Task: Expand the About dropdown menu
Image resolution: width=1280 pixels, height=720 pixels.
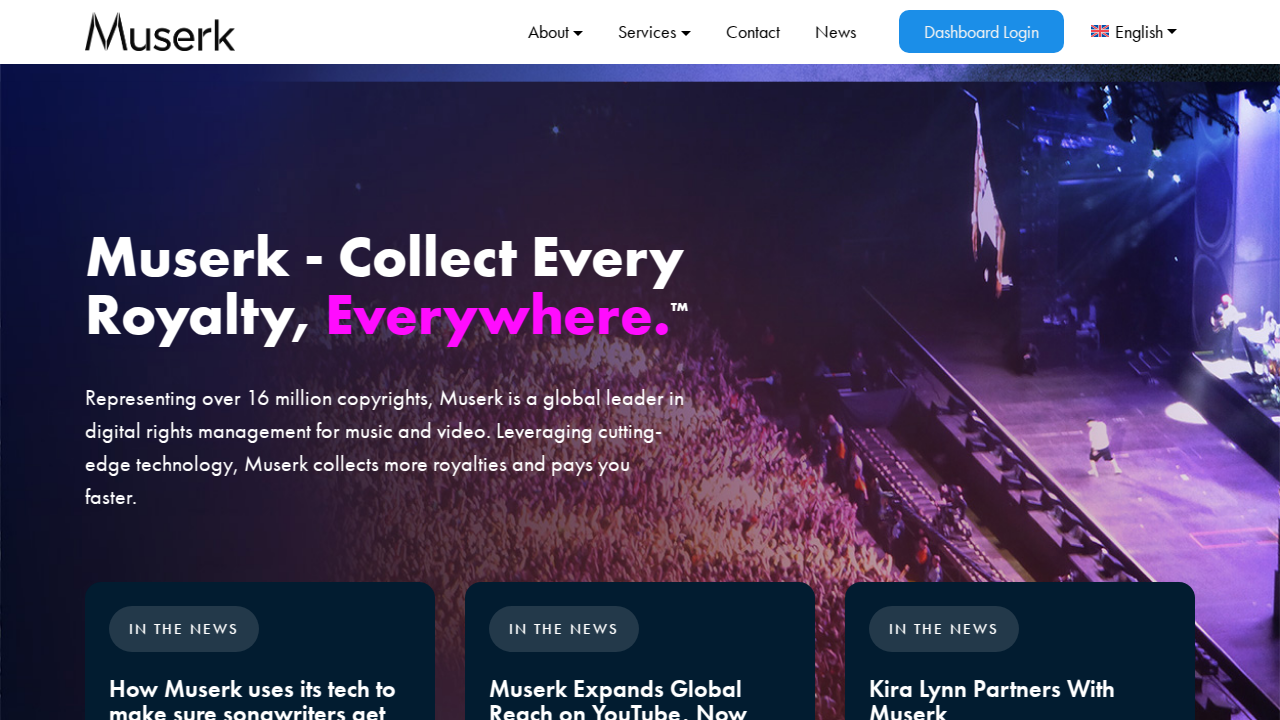Action: click(555, 32)
